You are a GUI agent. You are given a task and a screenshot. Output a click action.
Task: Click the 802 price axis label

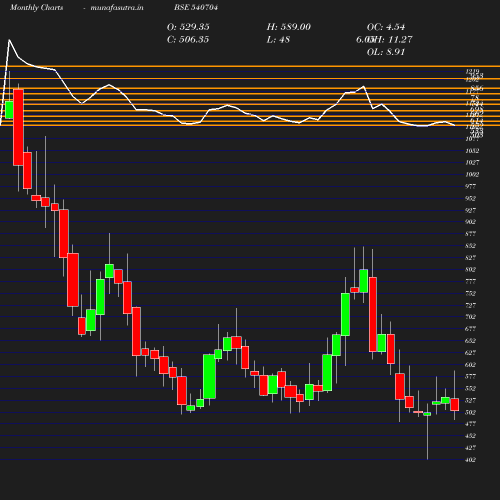tap(470, 269)
